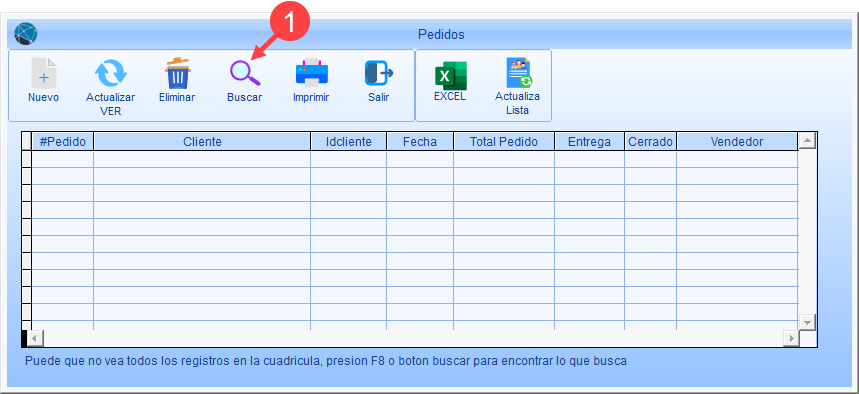Viewport: 859px width, 394px height.
Task: Sort by the #Pedido column header
Action: click(62, 141)
